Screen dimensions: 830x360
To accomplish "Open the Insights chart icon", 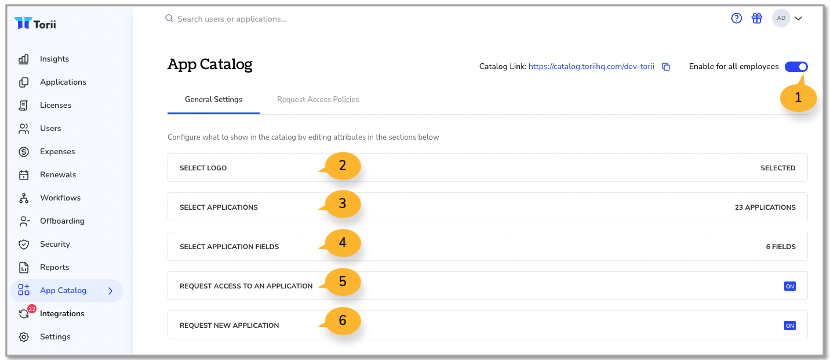I will [x=23, y=59].
